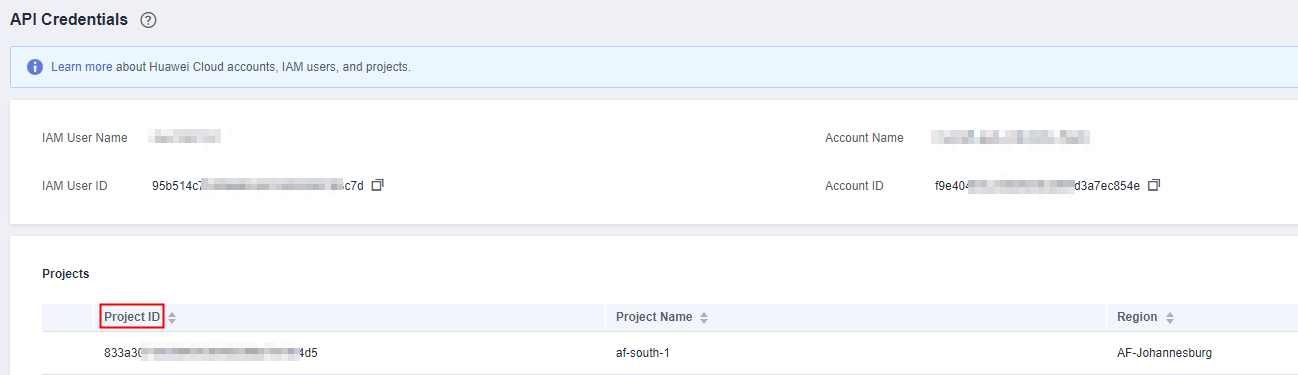The image size is (1298, 375).
Task: Click the Project Name column header
Action: coord(654,317)
